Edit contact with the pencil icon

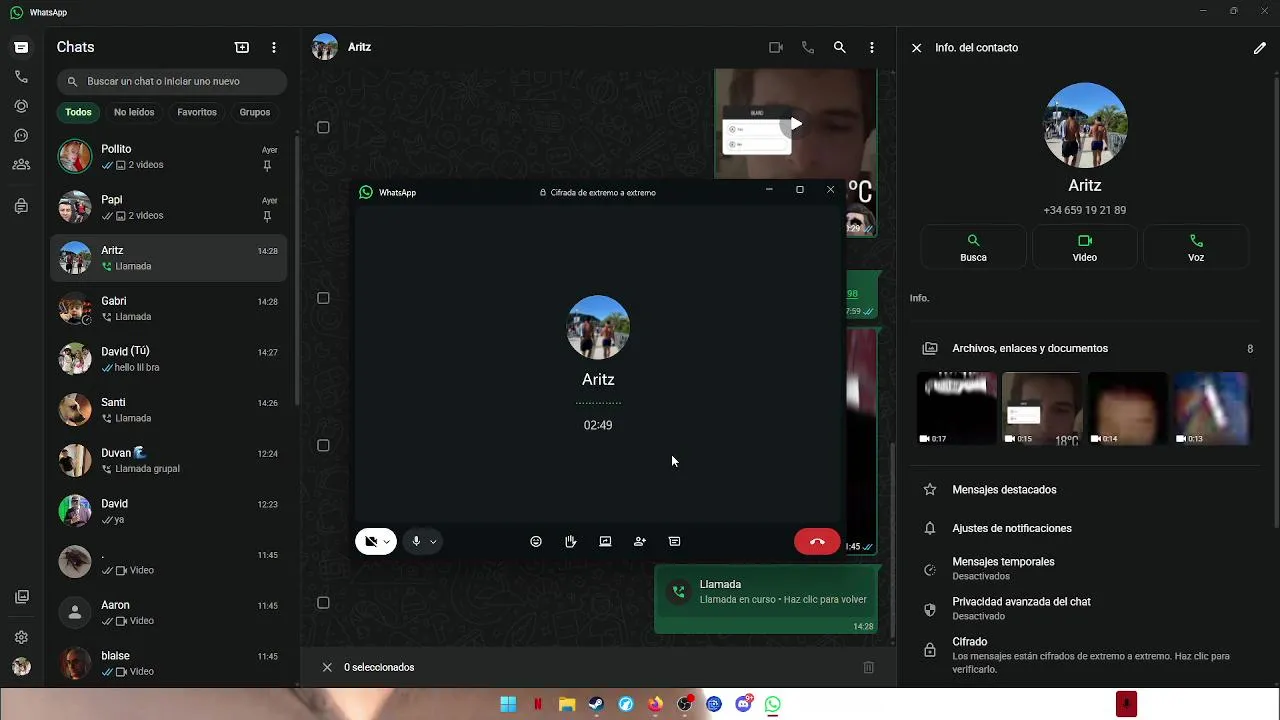tap(1260, 47)
